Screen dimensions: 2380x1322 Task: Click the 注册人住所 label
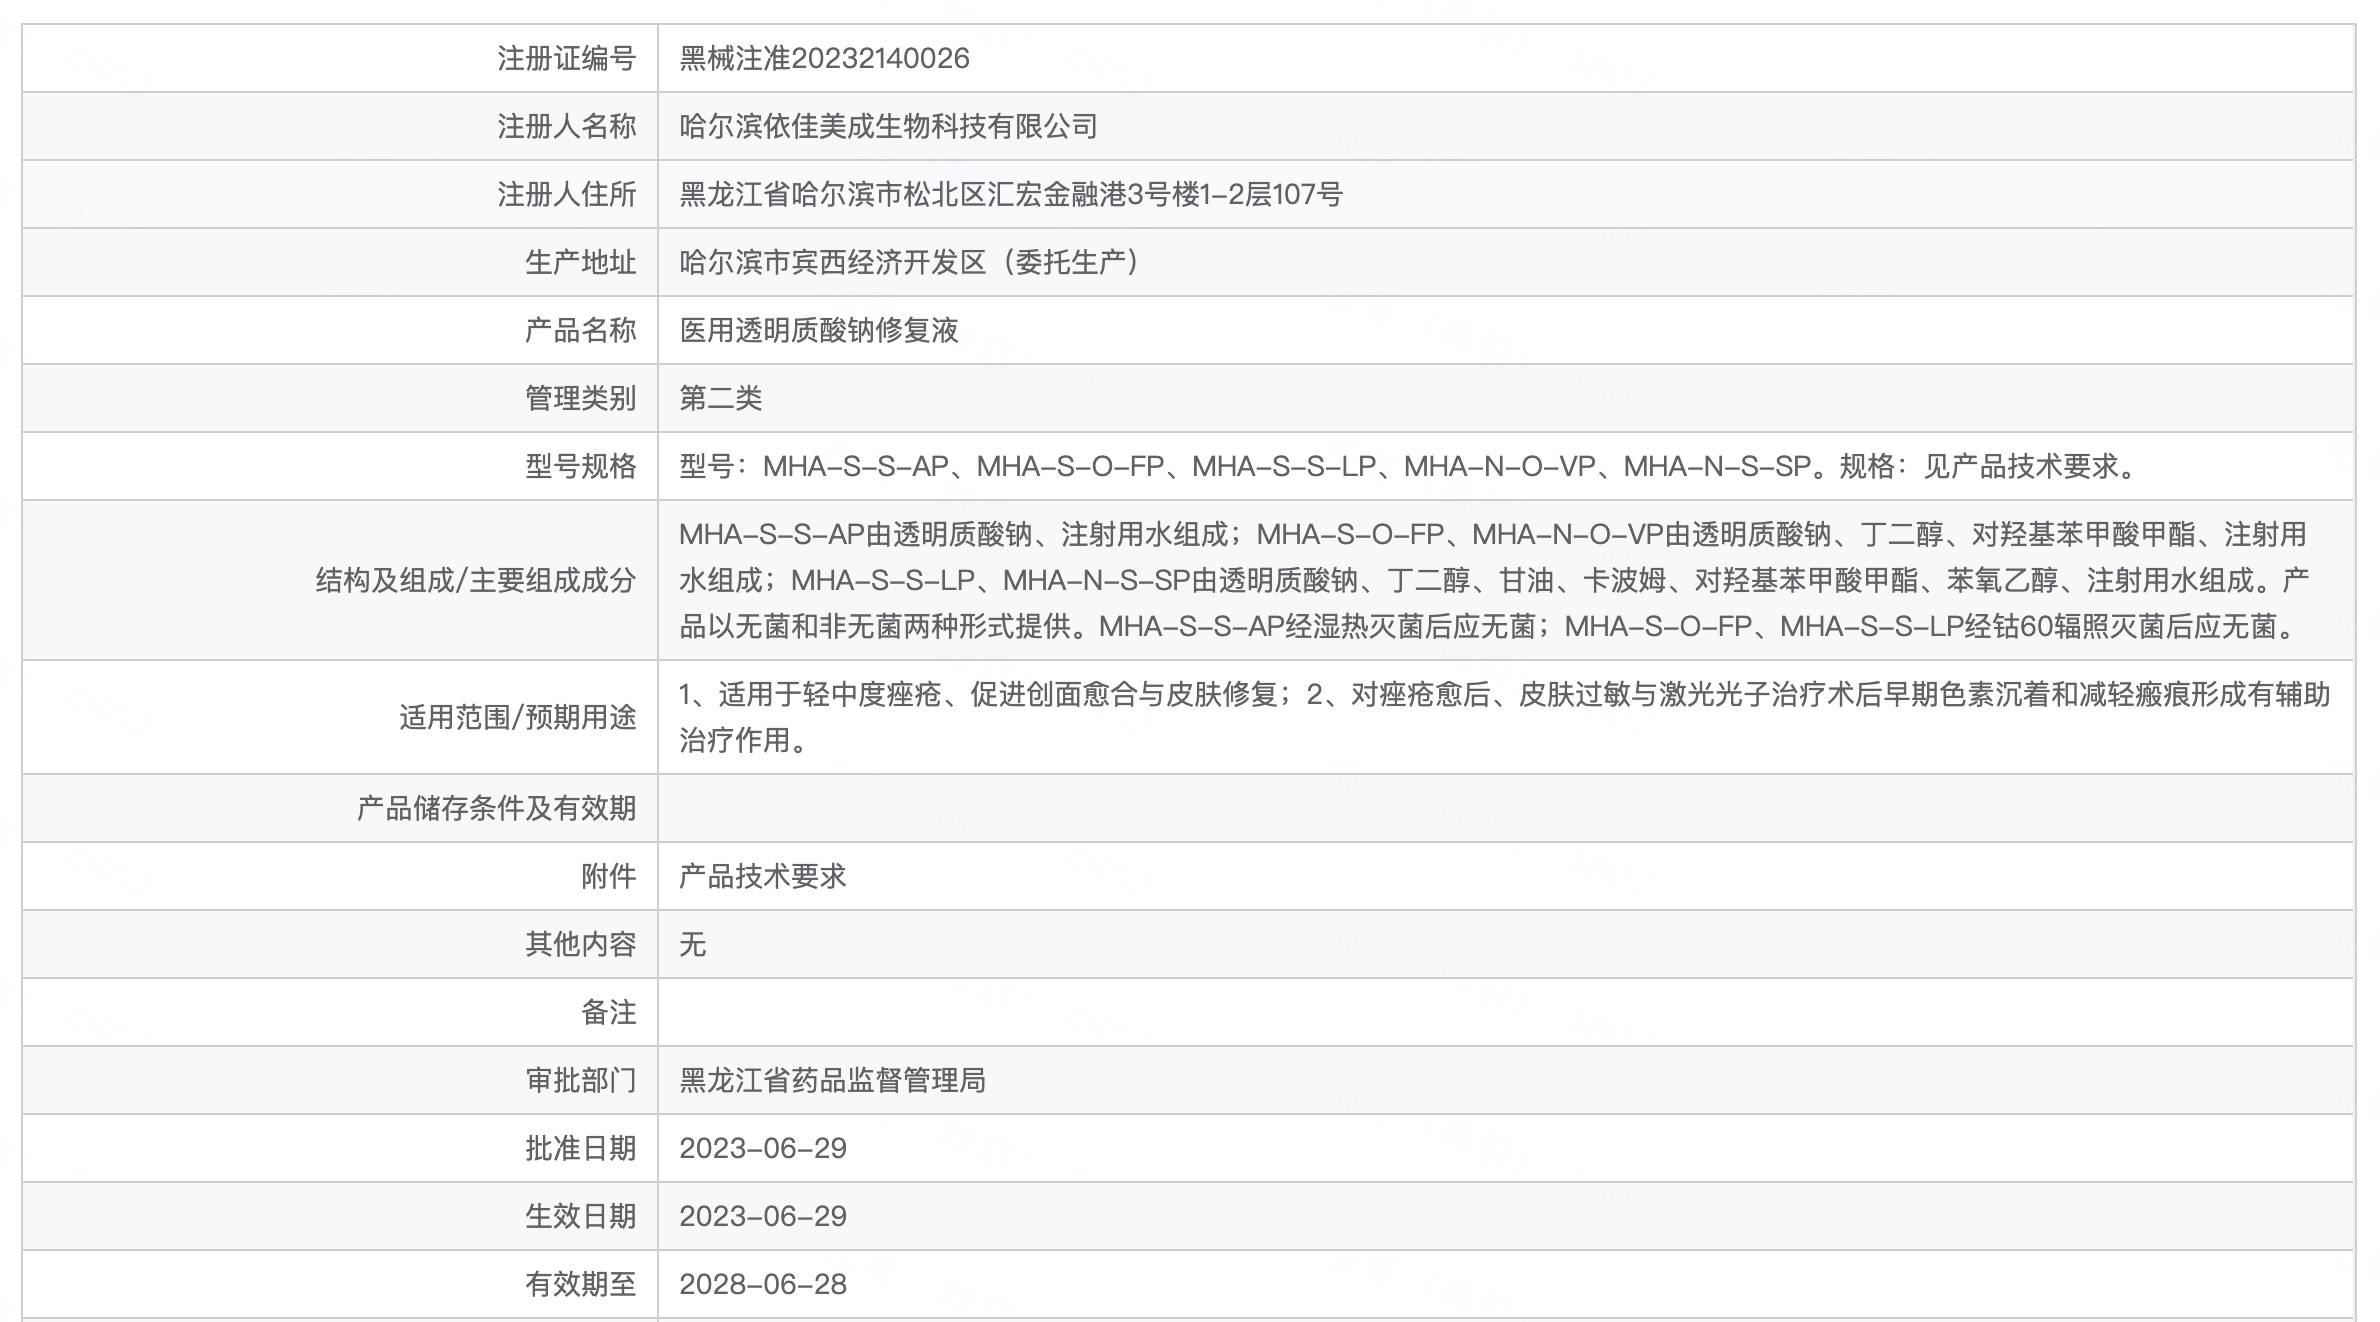567,194
